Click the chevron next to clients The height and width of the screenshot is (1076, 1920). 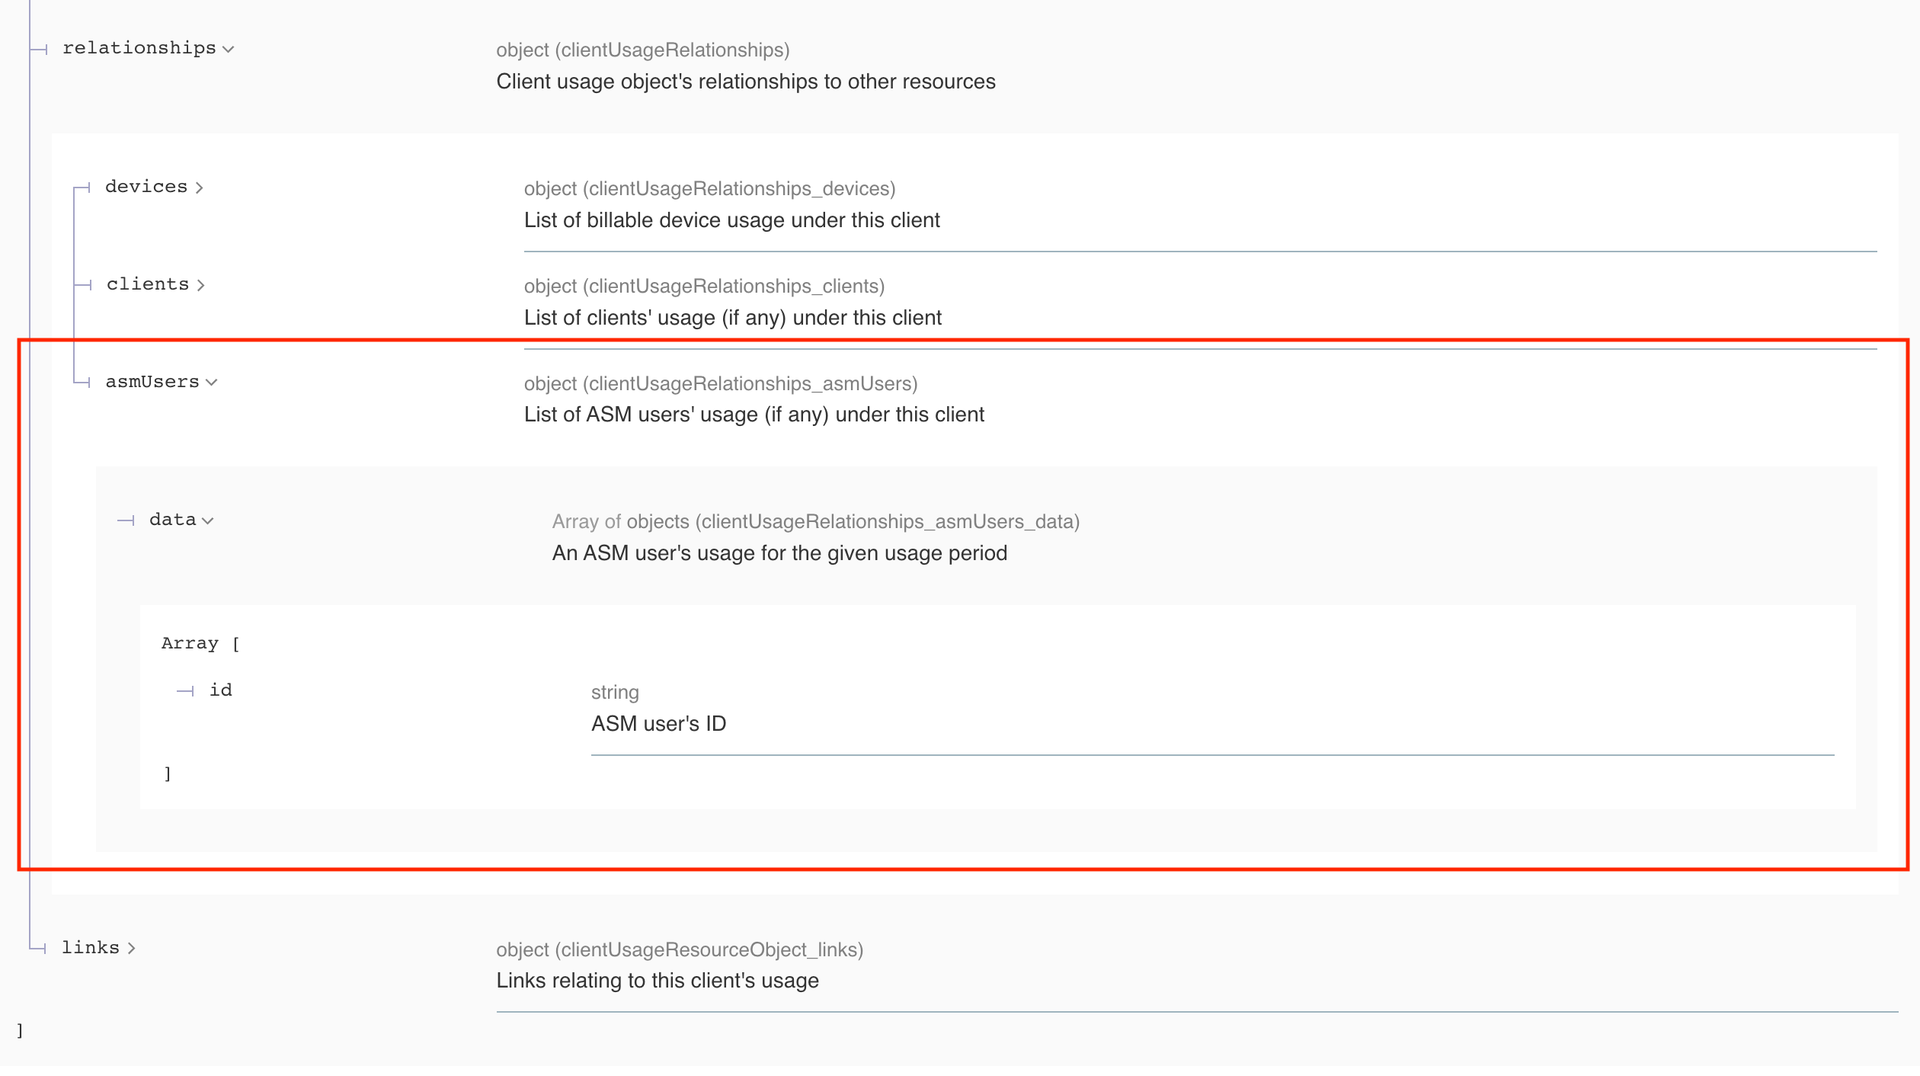tap(200, 286)
